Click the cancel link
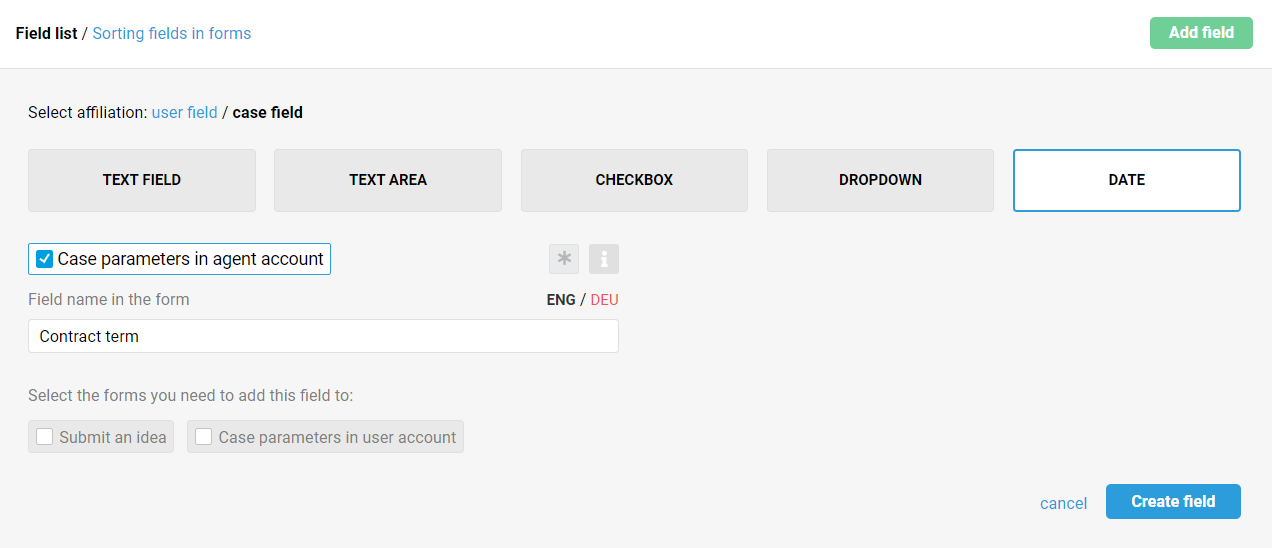 pos(1063,503)
